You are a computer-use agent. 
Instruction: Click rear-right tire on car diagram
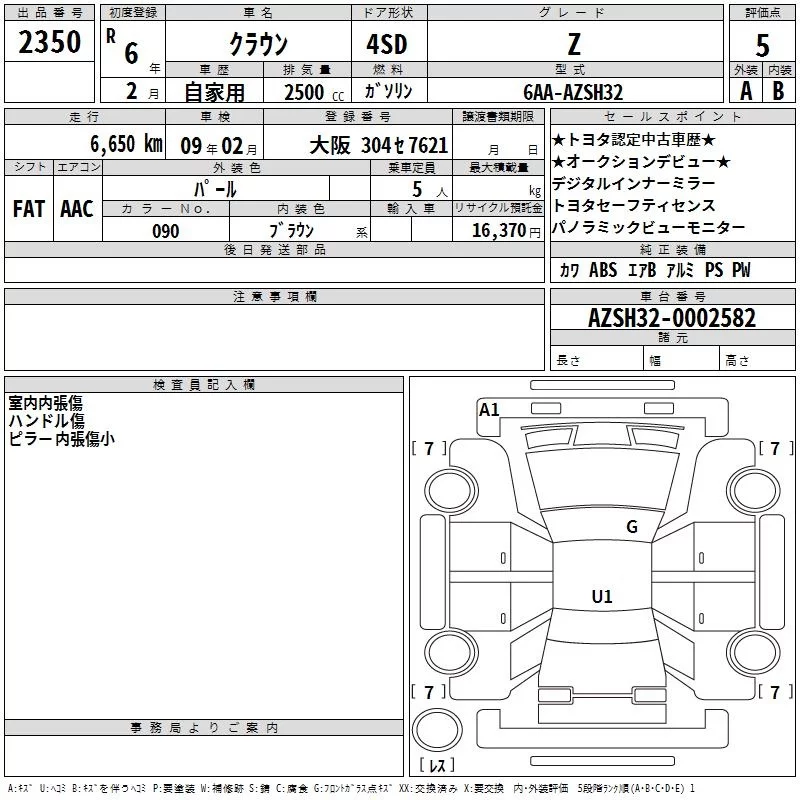click(753, 653)
